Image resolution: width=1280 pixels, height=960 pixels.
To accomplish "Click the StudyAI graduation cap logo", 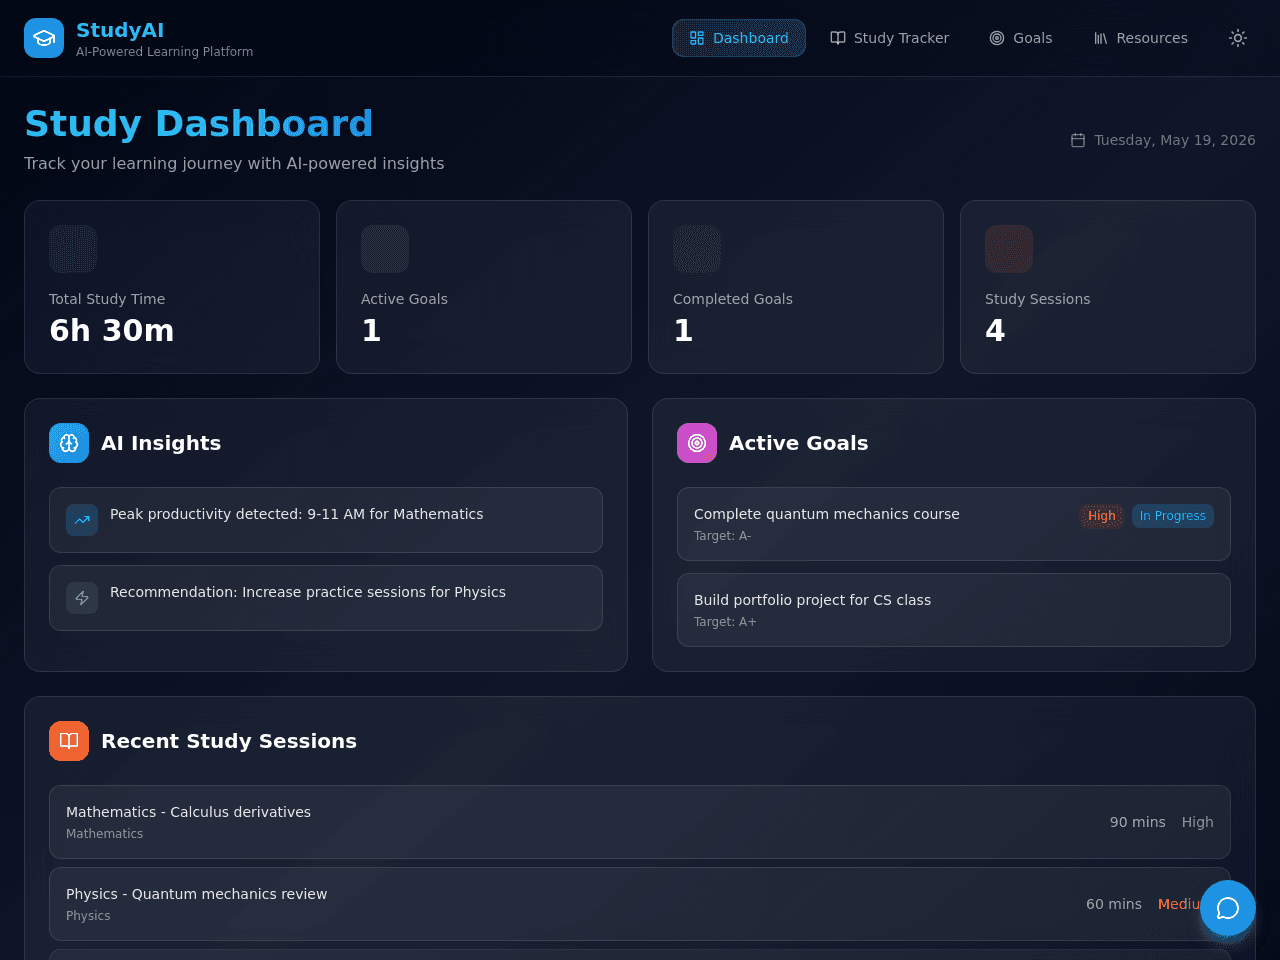I will [44, 38].
